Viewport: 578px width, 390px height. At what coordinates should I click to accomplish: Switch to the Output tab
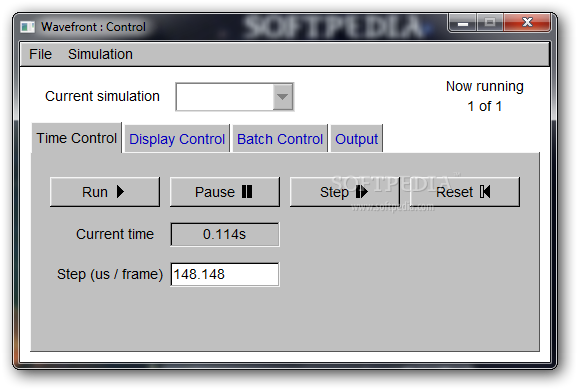pos(356,139)
